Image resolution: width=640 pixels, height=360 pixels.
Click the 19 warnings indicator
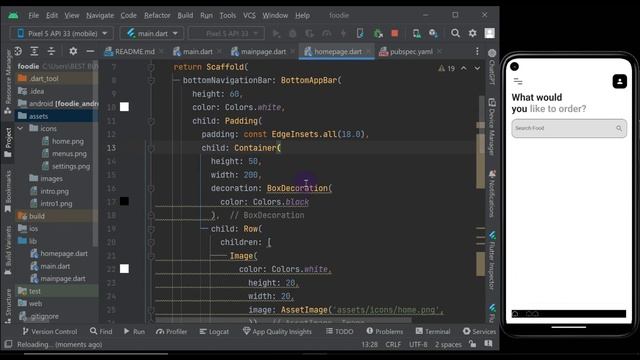(447, 69)
